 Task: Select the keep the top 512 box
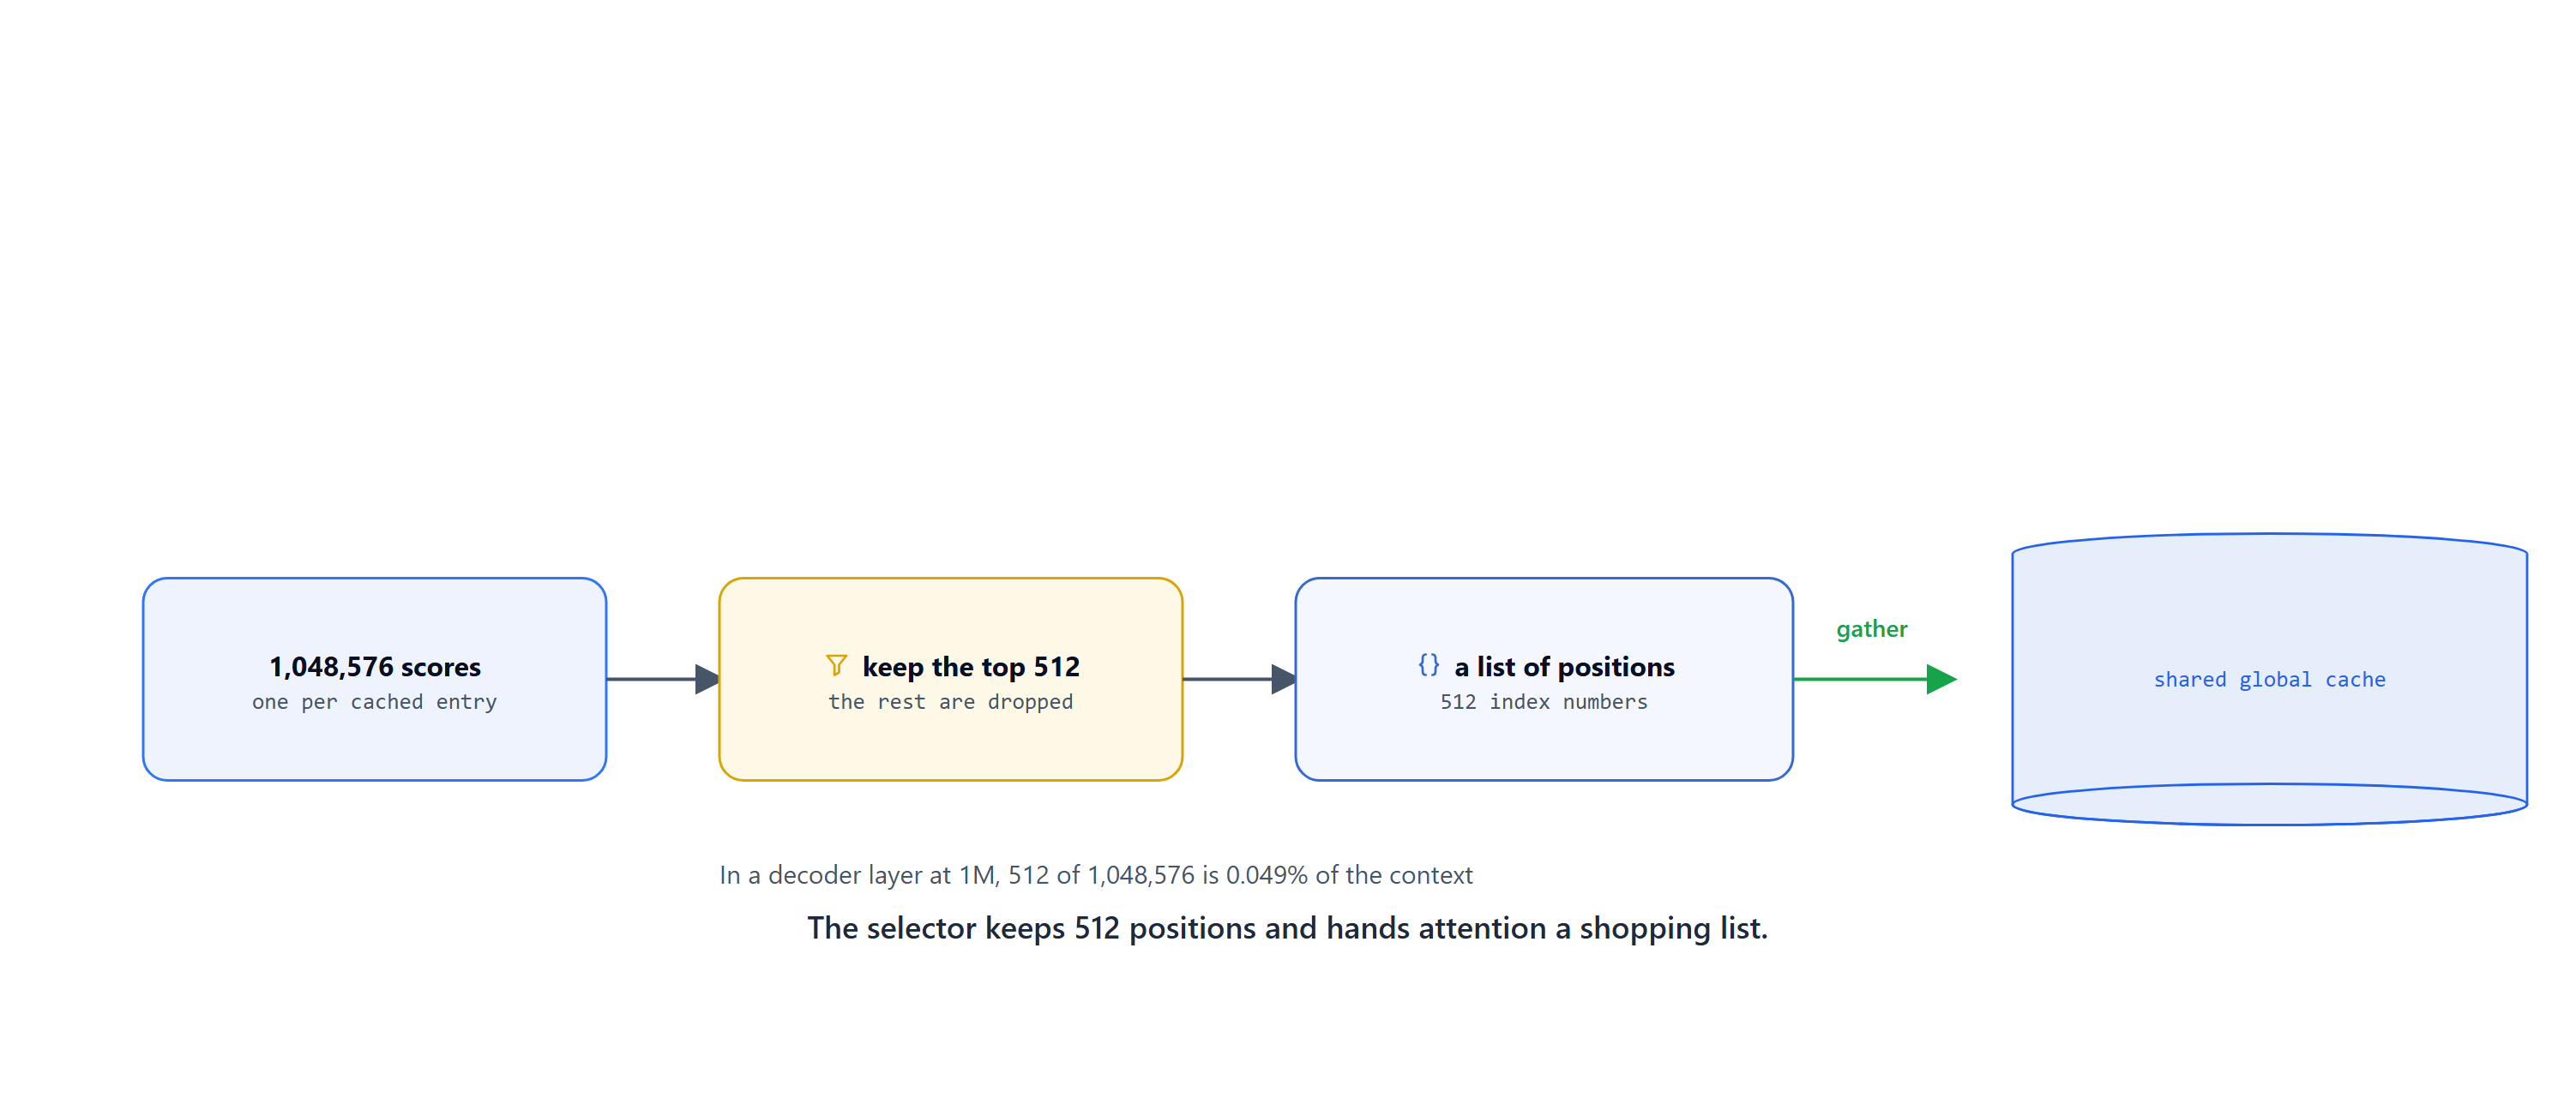951,679
